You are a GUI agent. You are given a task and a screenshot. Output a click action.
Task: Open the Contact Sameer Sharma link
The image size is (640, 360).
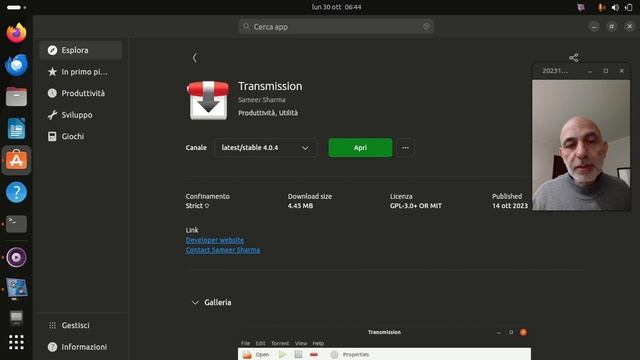[223, 250]
